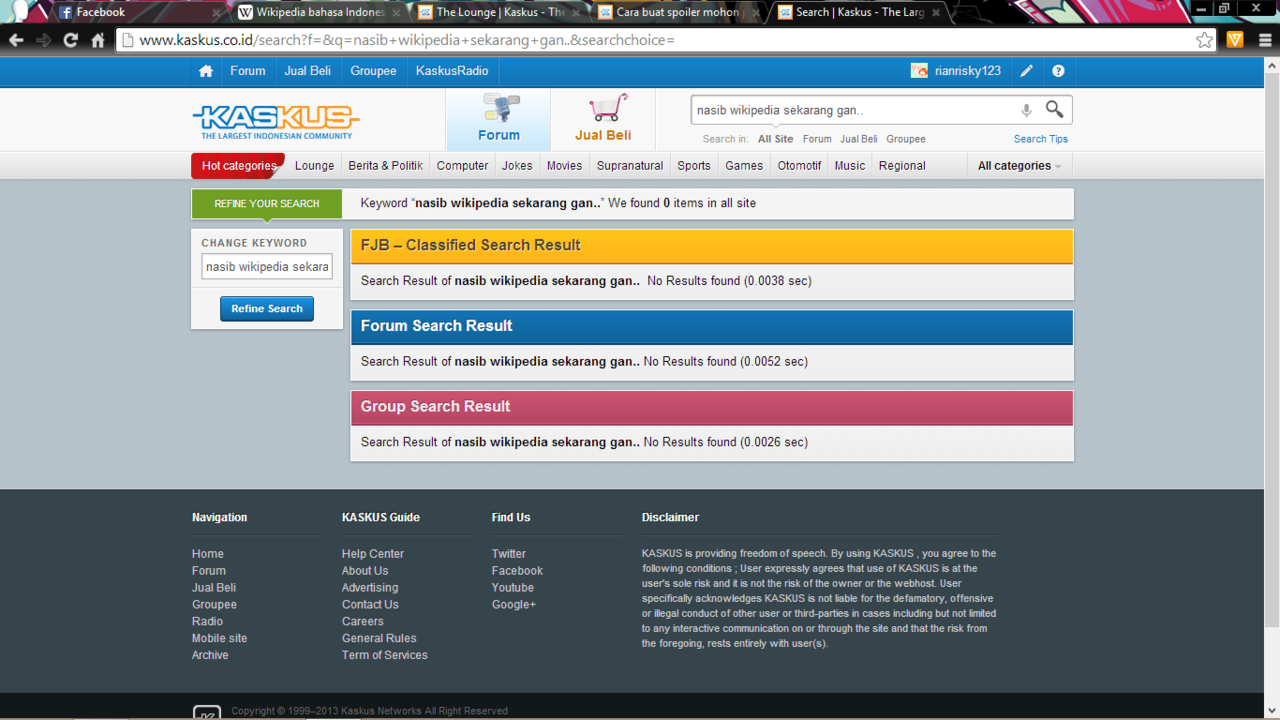Open Forum in the top blue bar

[247, 71]
